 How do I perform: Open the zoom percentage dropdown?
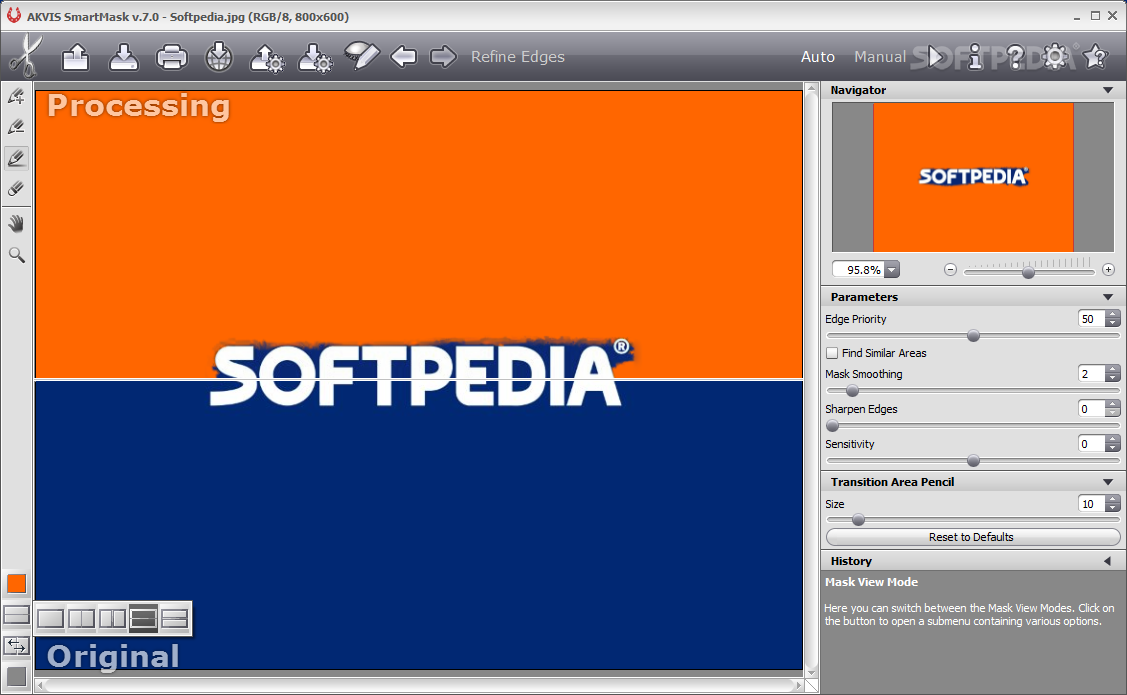[x=892, y=270]
